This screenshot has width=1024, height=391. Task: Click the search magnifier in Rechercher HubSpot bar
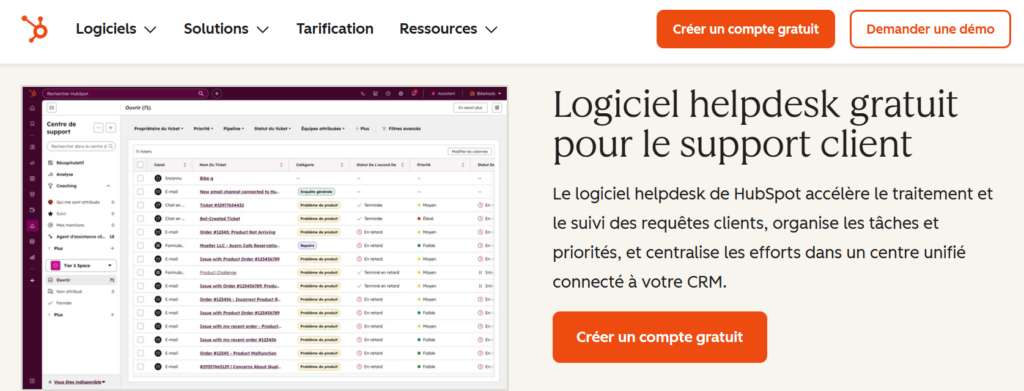coord(201,94)
